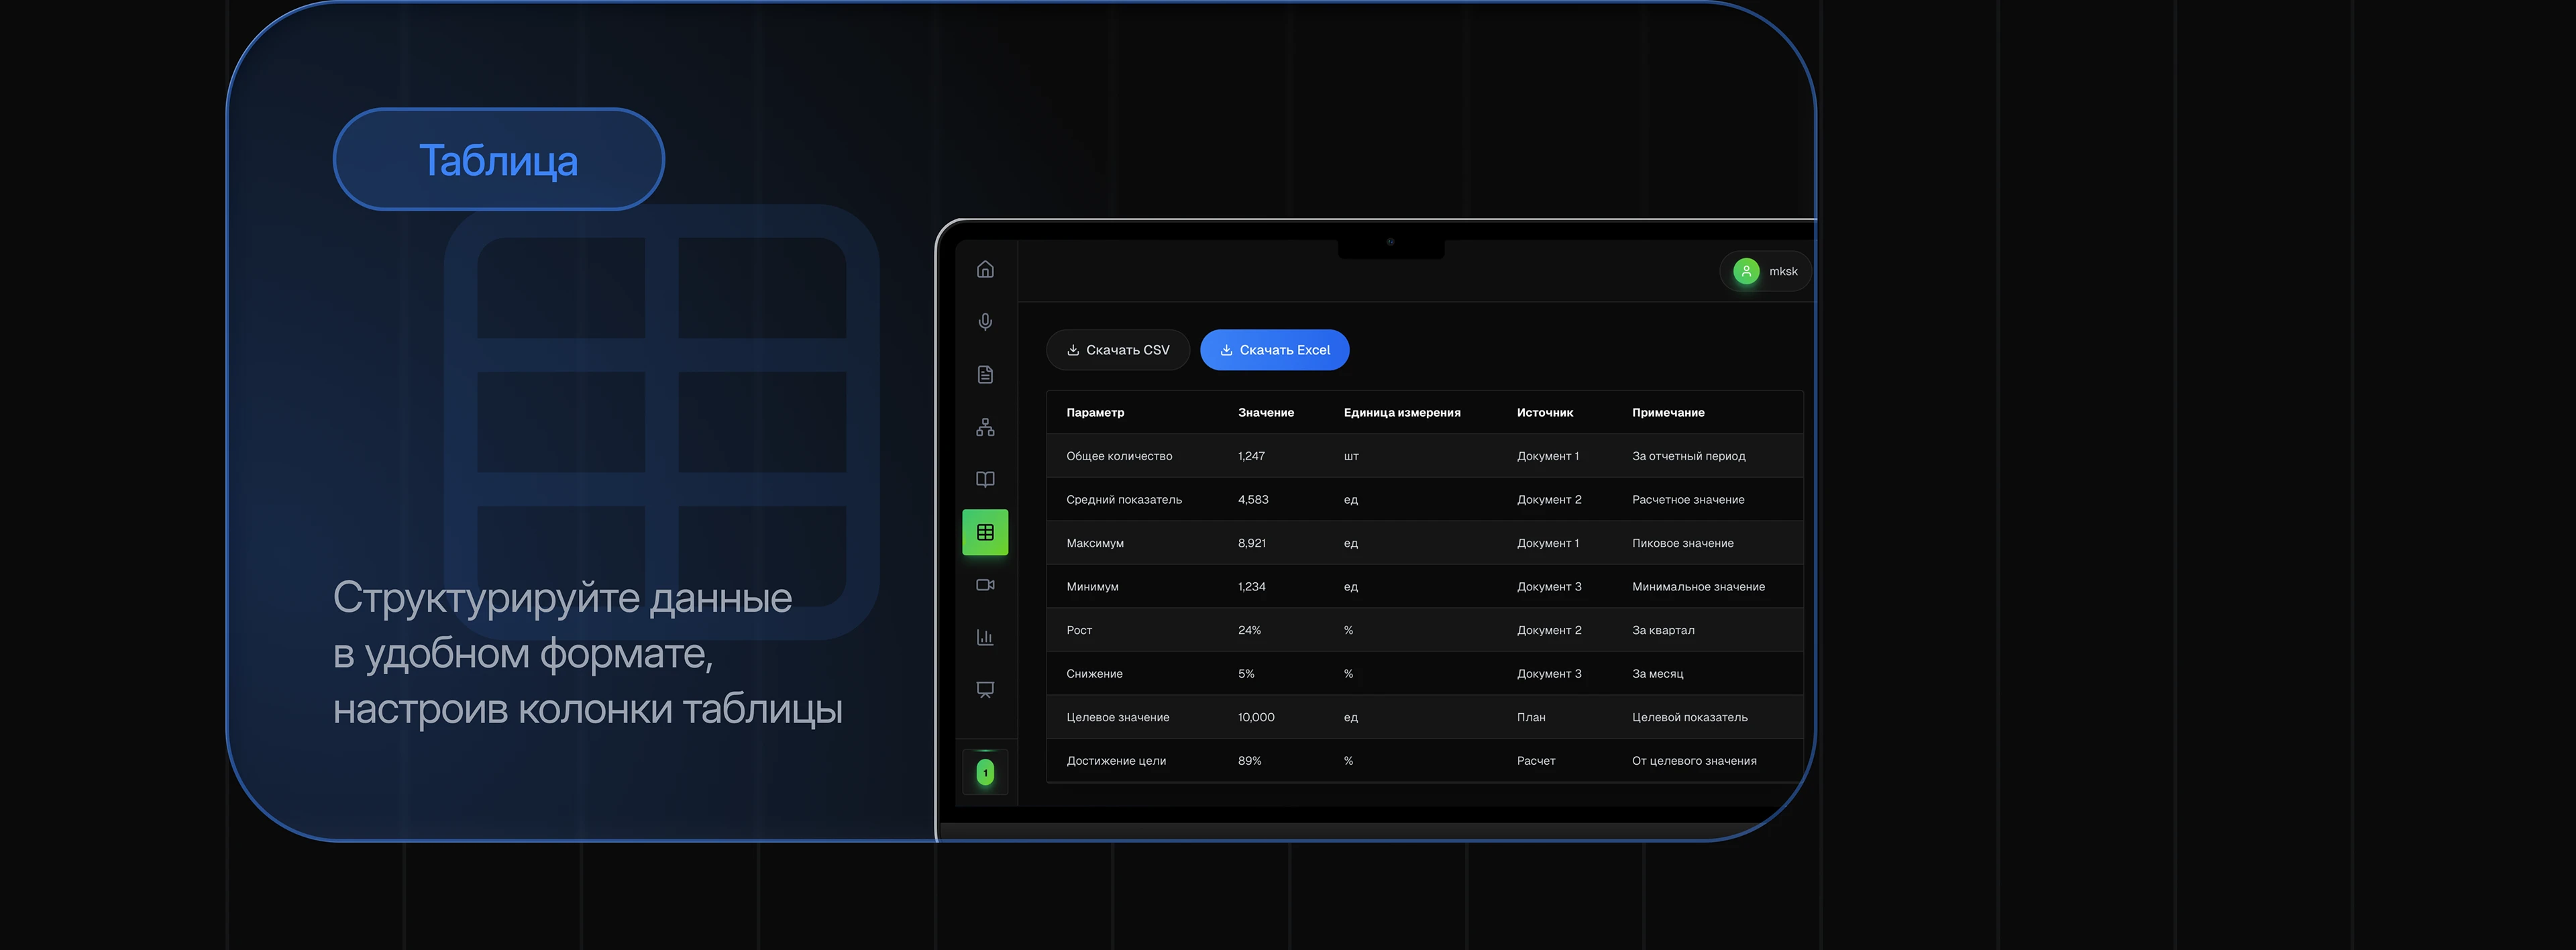Image resolution: width=2576 pixels, height=950 pixels.
Task: Select the Целевое значение cell
Action: tap(1117, 717)
